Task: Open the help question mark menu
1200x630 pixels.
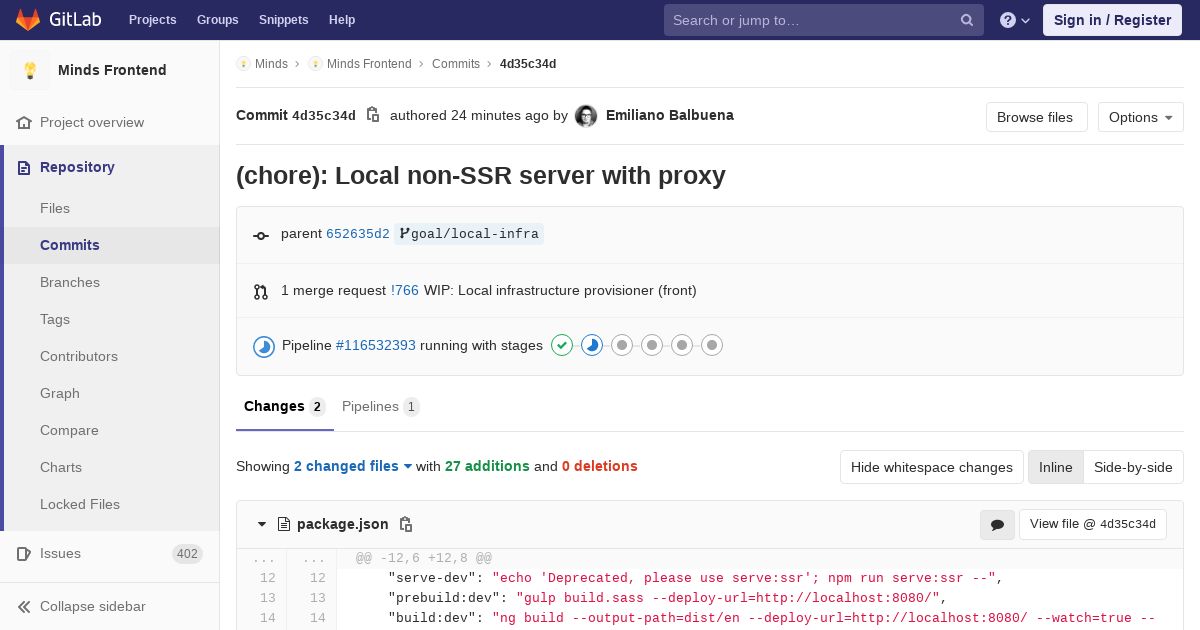Action: [x=1014, y=20]
